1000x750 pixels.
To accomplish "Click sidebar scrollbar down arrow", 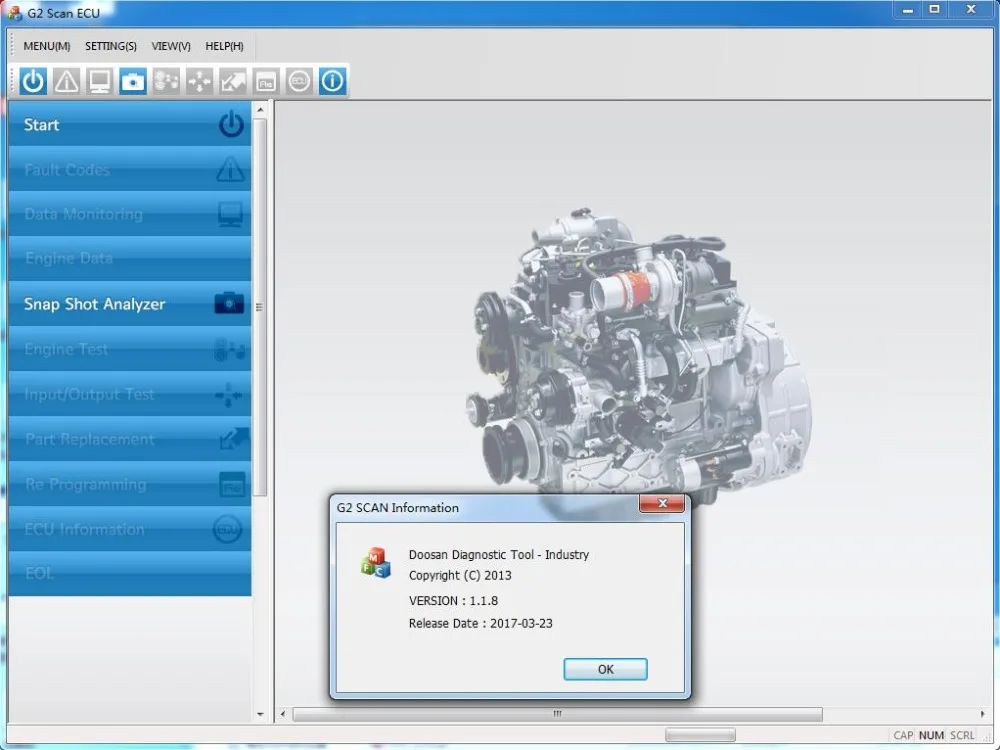I will tap(260, 714).
